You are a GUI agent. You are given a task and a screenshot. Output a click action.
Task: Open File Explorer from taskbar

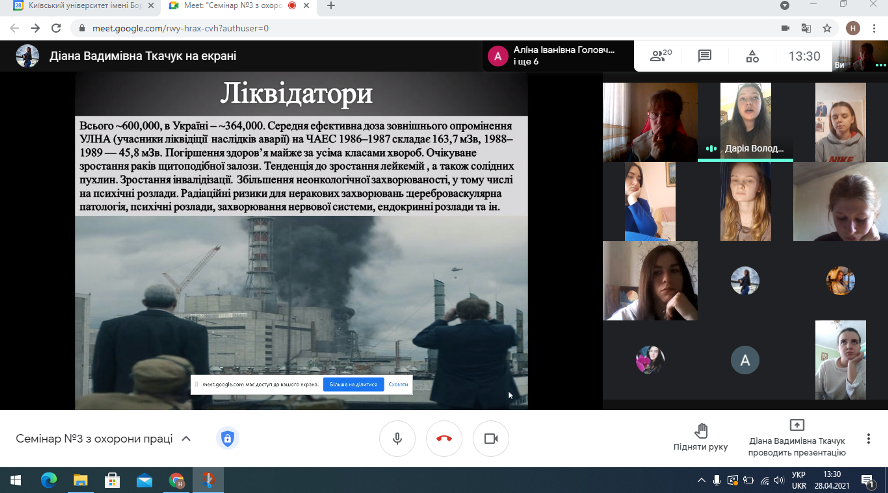80,481
